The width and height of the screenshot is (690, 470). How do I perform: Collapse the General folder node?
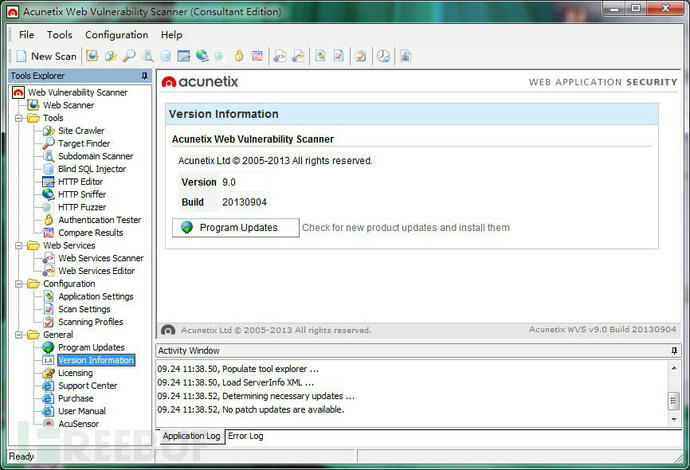coord(18,335)
